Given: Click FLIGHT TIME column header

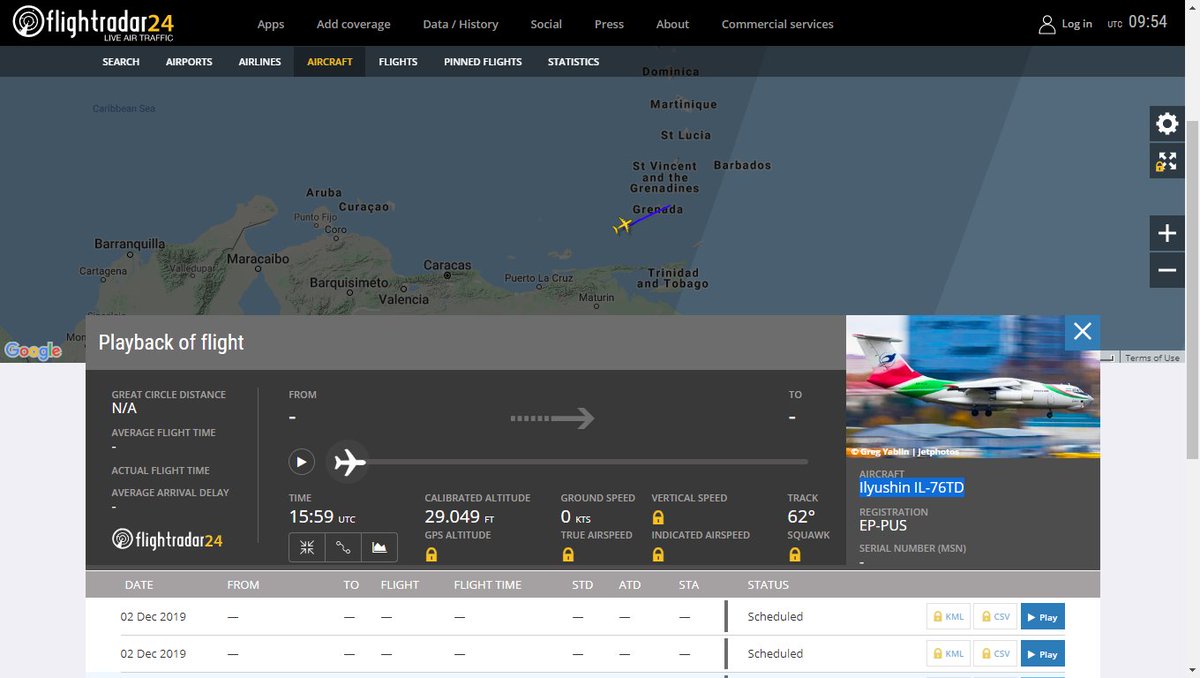Looking at the screenshot, I should click(x=488, y=585).
